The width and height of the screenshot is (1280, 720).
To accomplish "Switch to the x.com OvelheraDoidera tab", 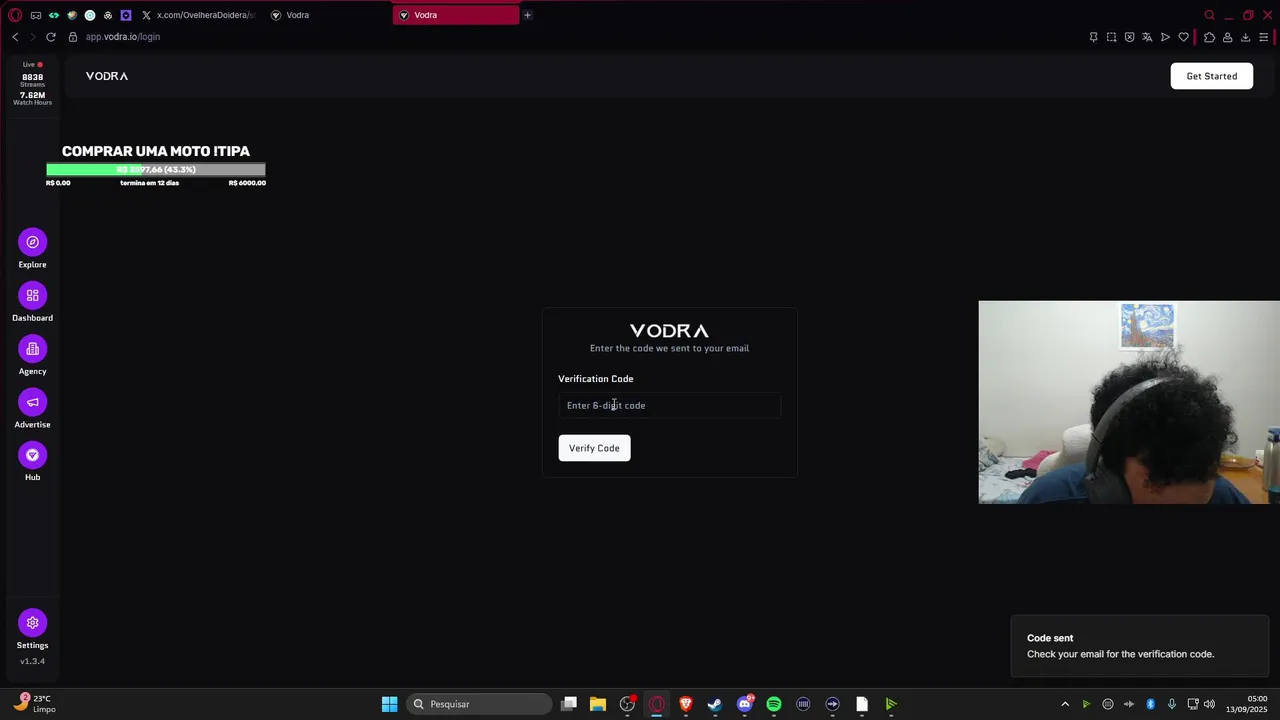I will tap(198, 15).
